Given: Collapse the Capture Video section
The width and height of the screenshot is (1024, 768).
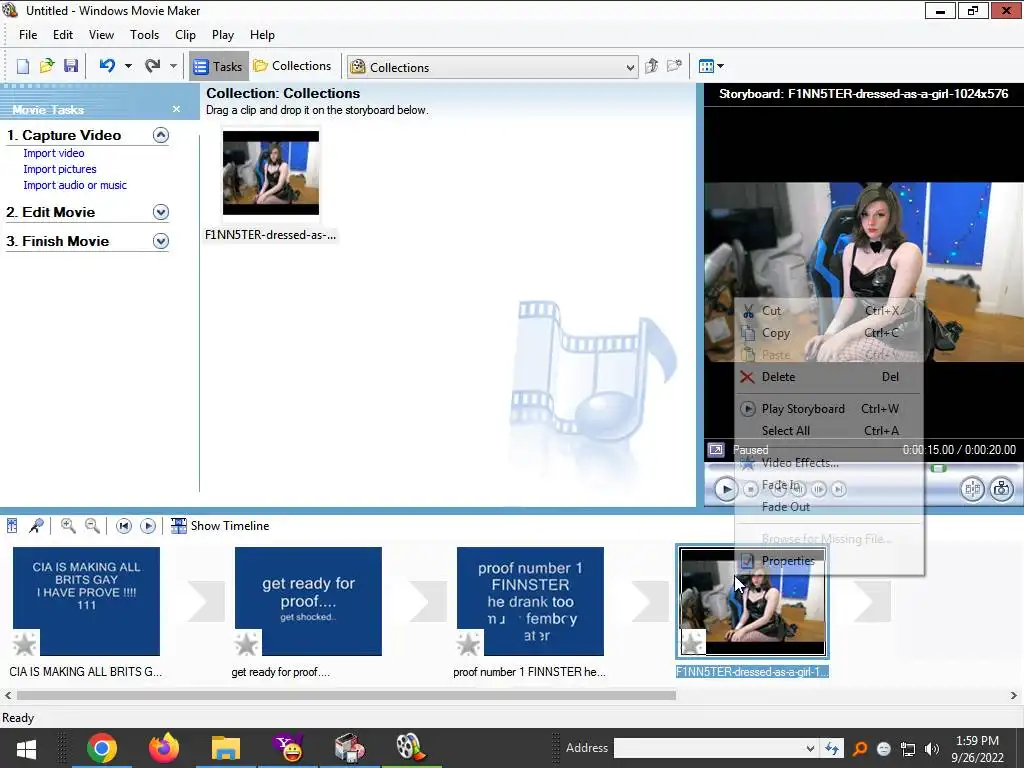Looking at the screenshot, I should [x=161, y=135].
